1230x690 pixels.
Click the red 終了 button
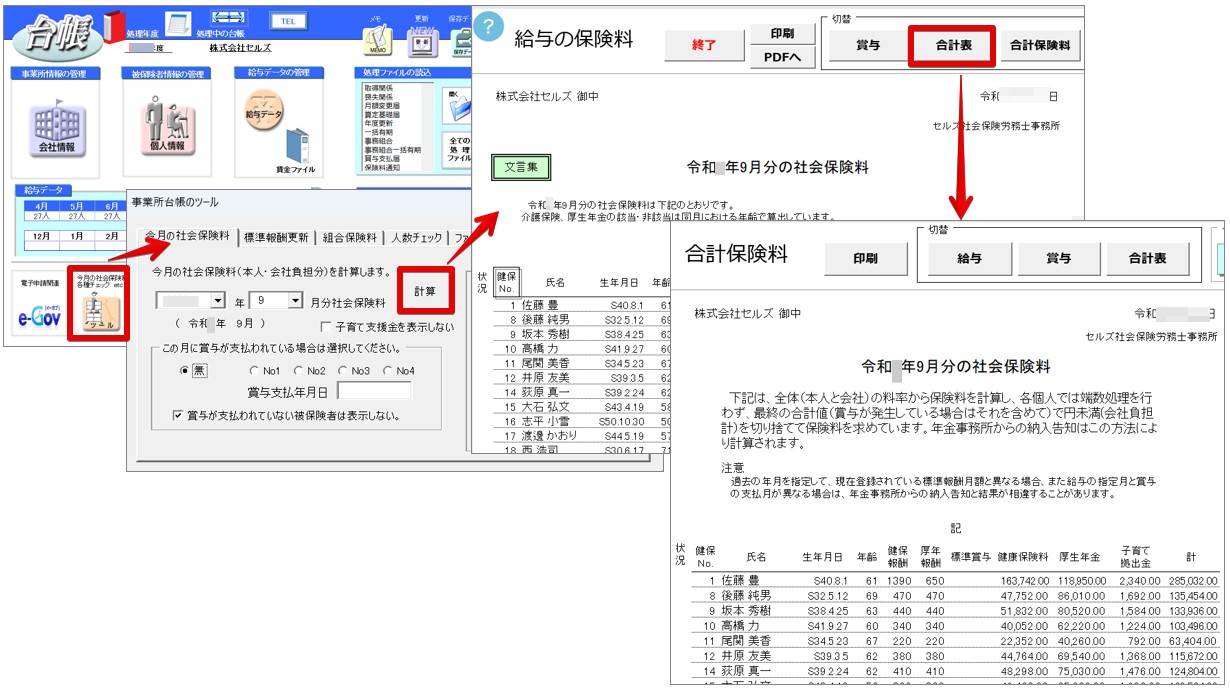point(704,45)
